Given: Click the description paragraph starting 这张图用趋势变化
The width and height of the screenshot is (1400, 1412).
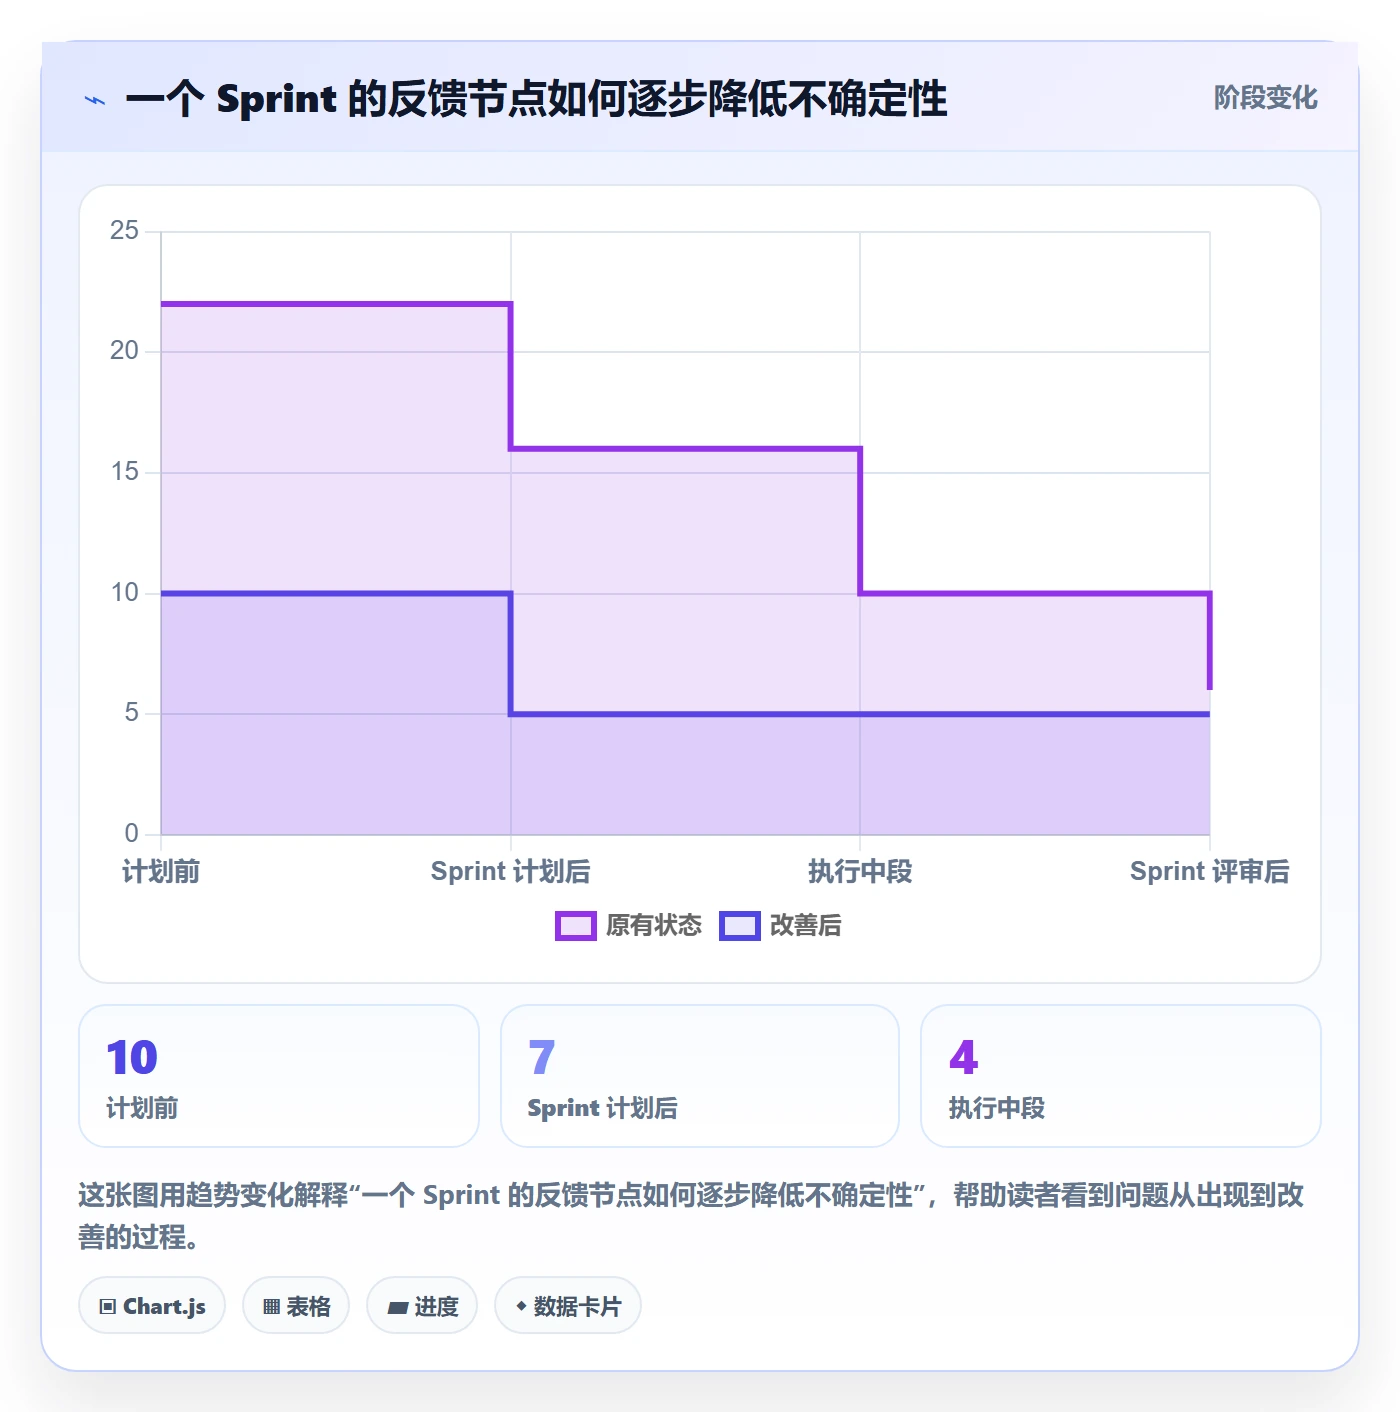Looking at the screenshot, I should coord(692,1216).
